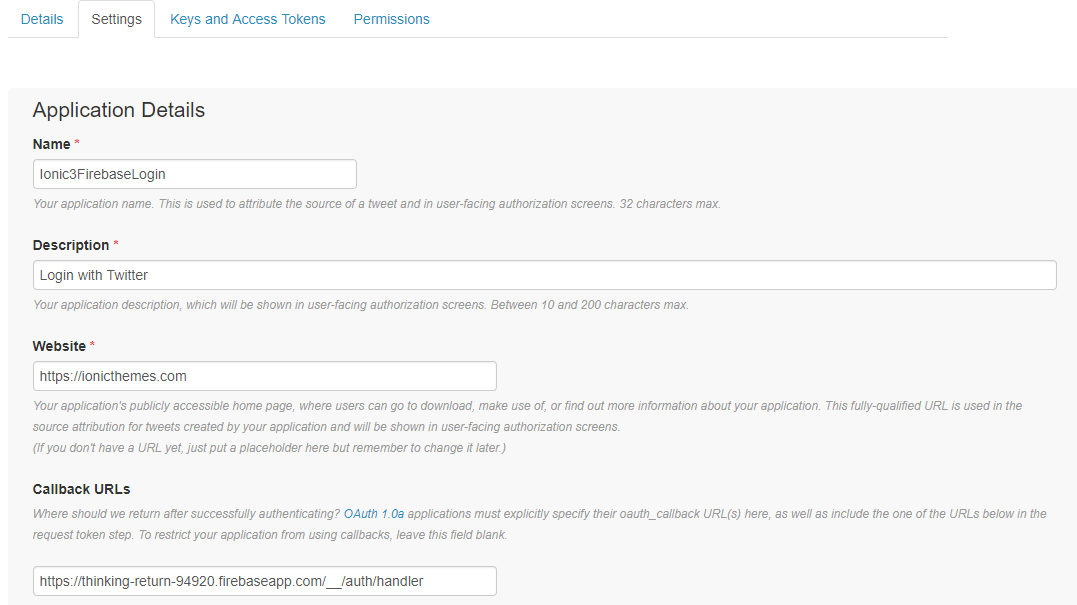This screenshot has height=605, width=1077.
Task: Open the Details tab
Action: pyautogui.click(x=42, y=19)
